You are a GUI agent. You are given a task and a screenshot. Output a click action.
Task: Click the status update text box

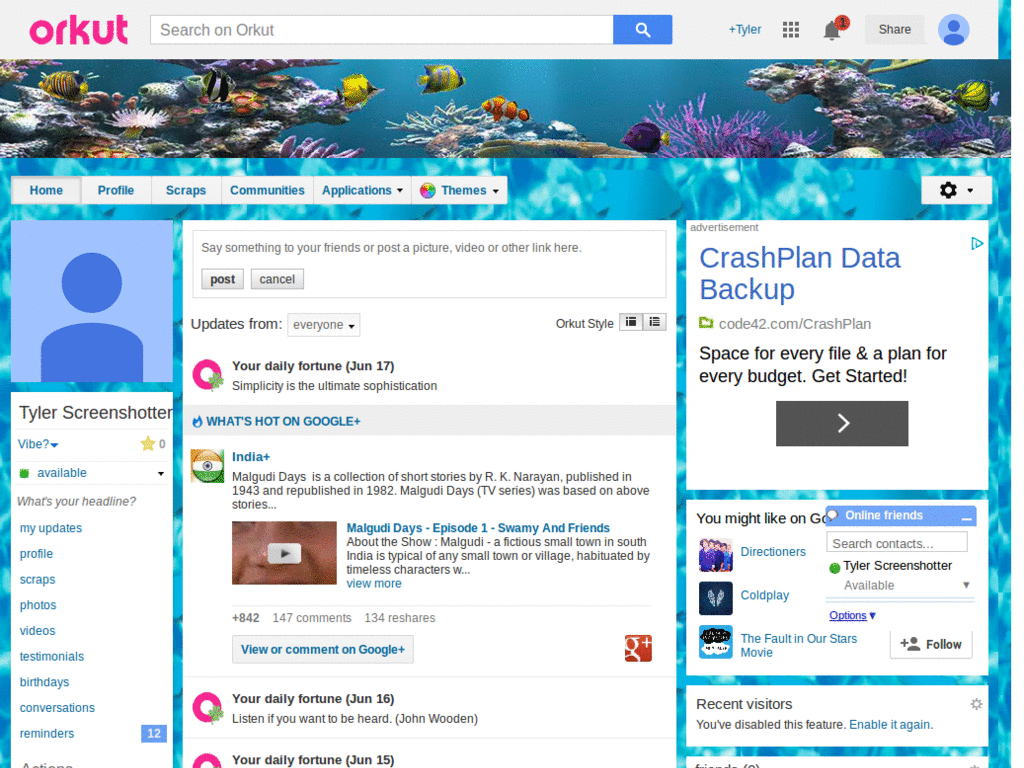[x=429, y=248]
